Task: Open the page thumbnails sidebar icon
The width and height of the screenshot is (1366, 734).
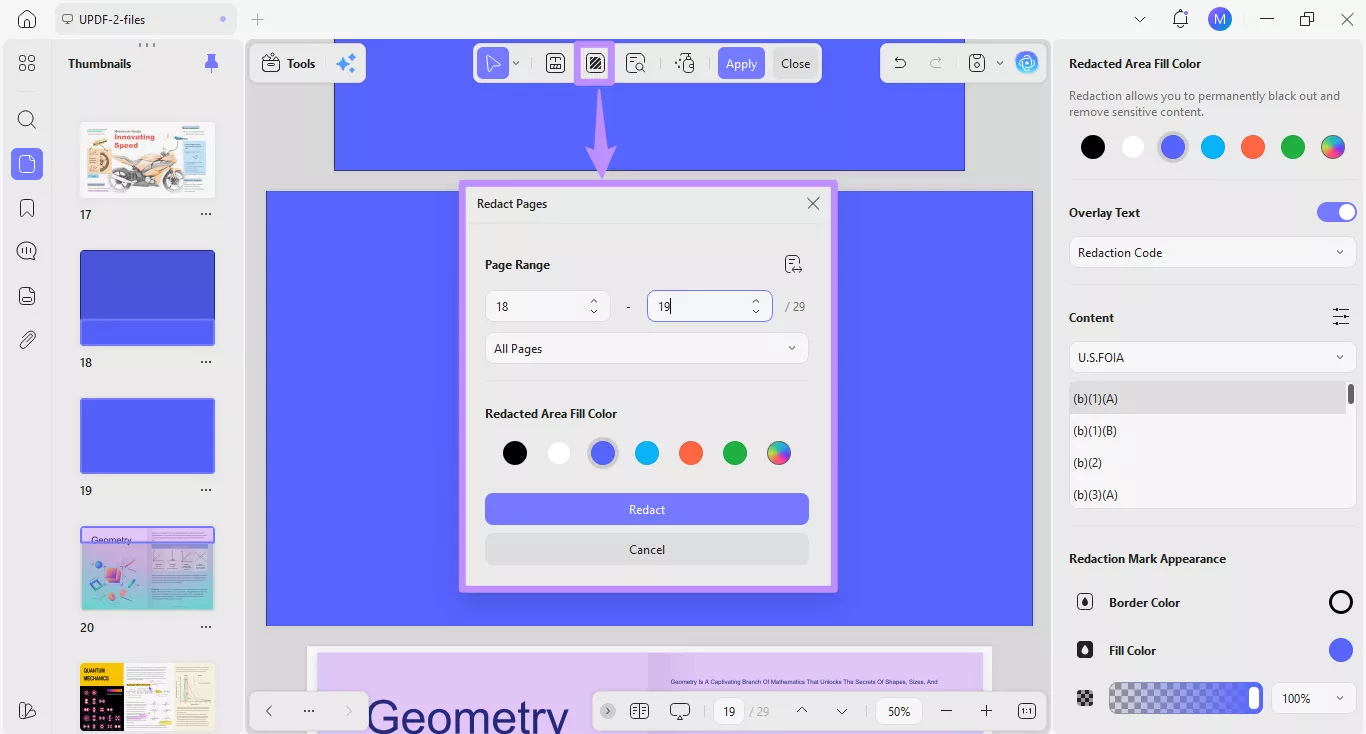Action: pos(27,163)
